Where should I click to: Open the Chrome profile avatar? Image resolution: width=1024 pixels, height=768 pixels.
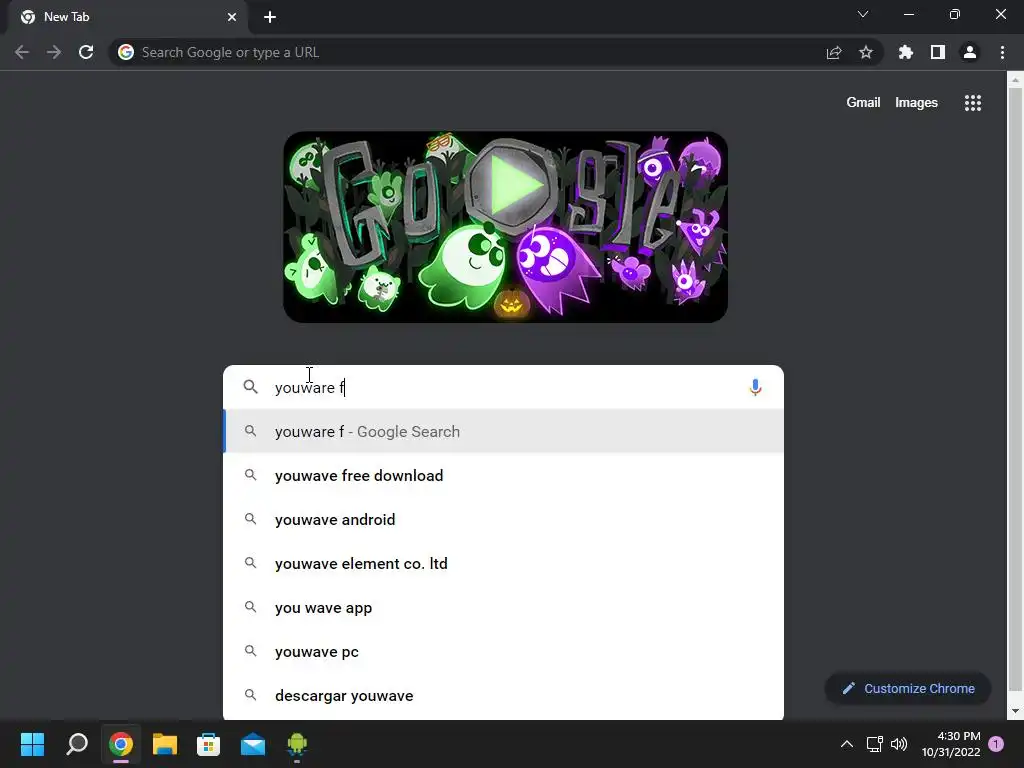pos(970,52)
